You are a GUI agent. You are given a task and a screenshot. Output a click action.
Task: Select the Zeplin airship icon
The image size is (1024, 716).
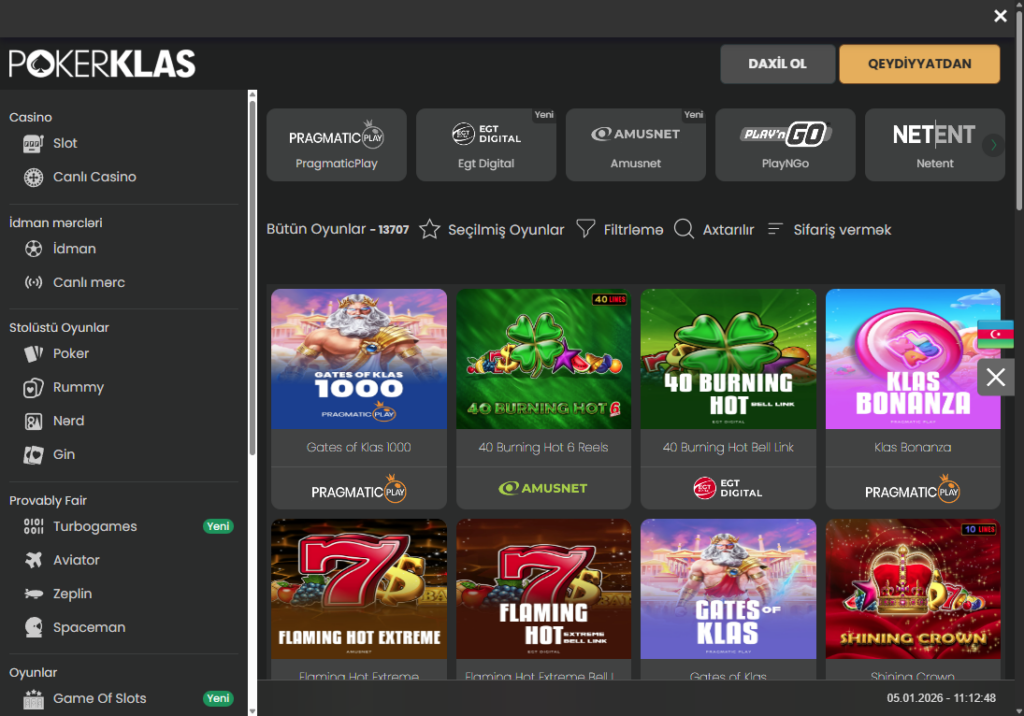34,594
